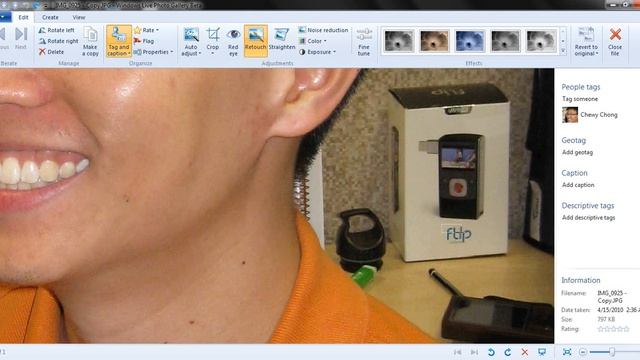Rotate counterclockwise from the bottom bar
The width and height of the screenshot is (640, 360).
tap(491, 352)
